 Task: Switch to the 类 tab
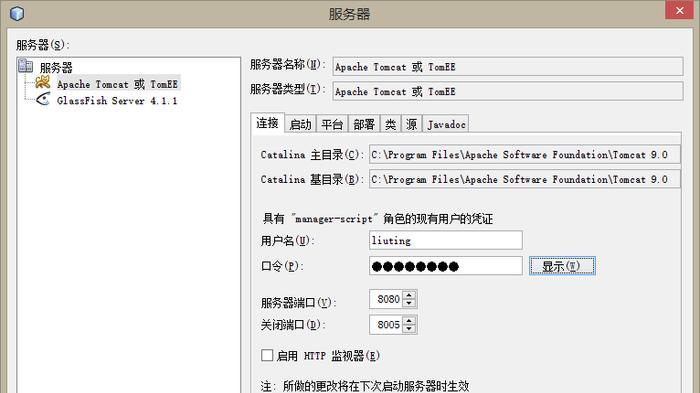click(x=391, y=124)
